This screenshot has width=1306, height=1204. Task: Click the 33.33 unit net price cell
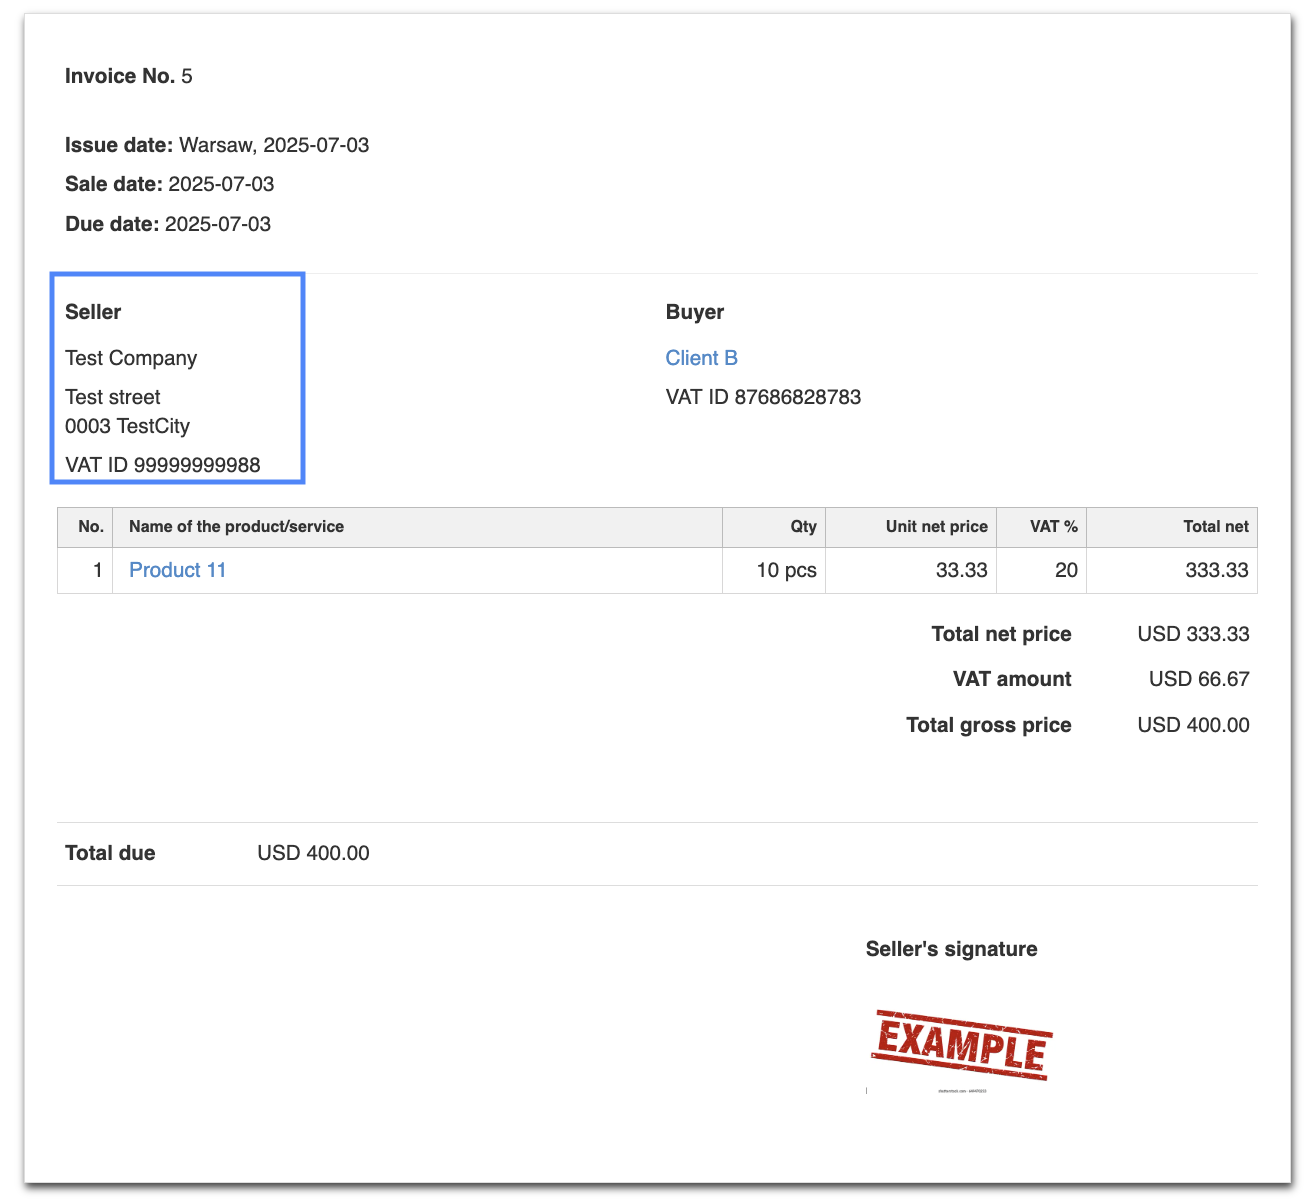point(911,570)
